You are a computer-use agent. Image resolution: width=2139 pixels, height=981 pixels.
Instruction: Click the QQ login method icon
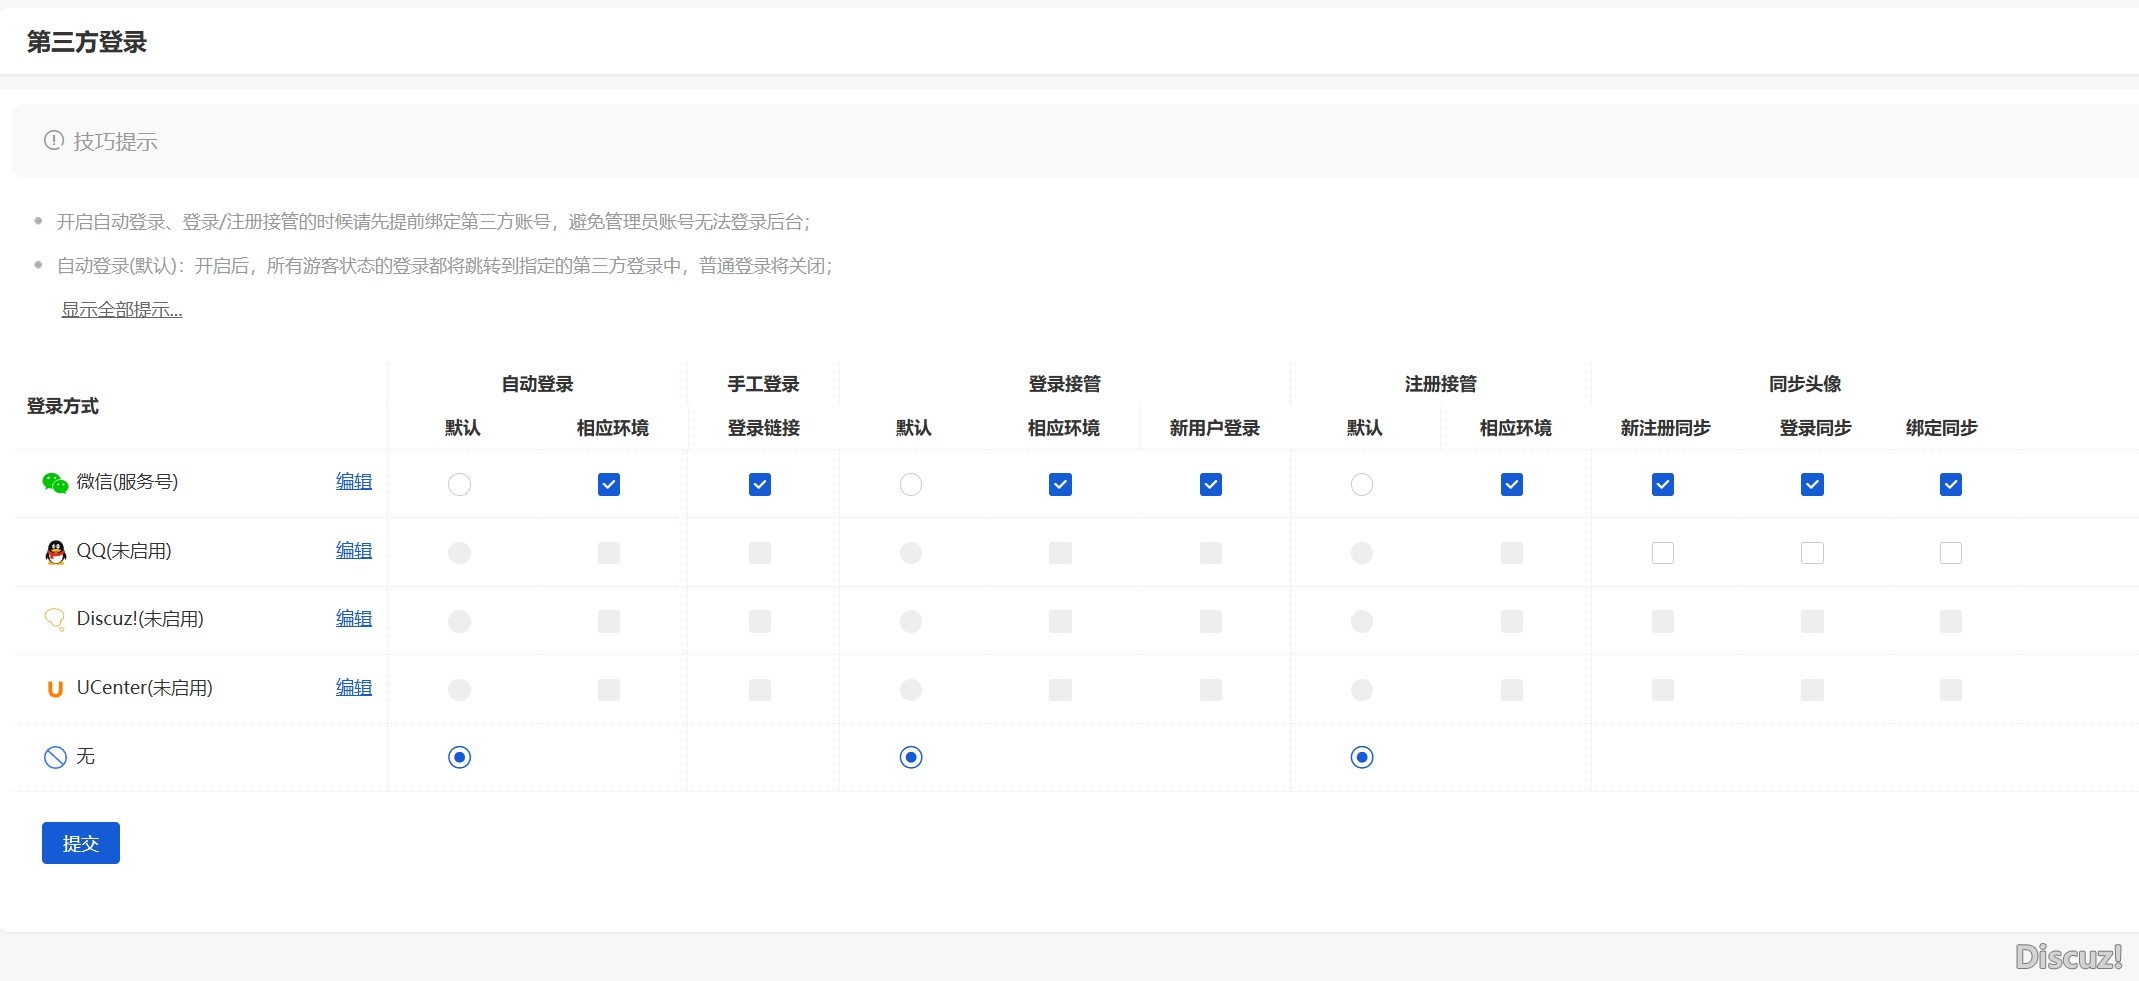[56, 551]
